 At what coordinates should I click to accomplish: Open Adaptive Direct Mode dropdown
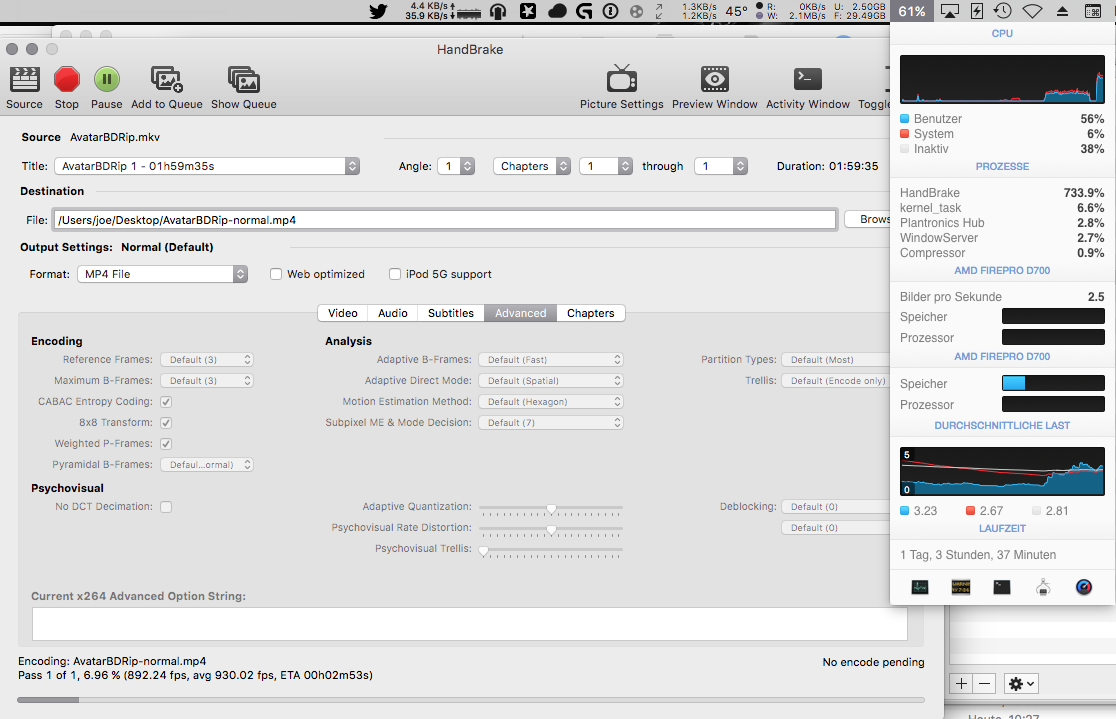551,381
